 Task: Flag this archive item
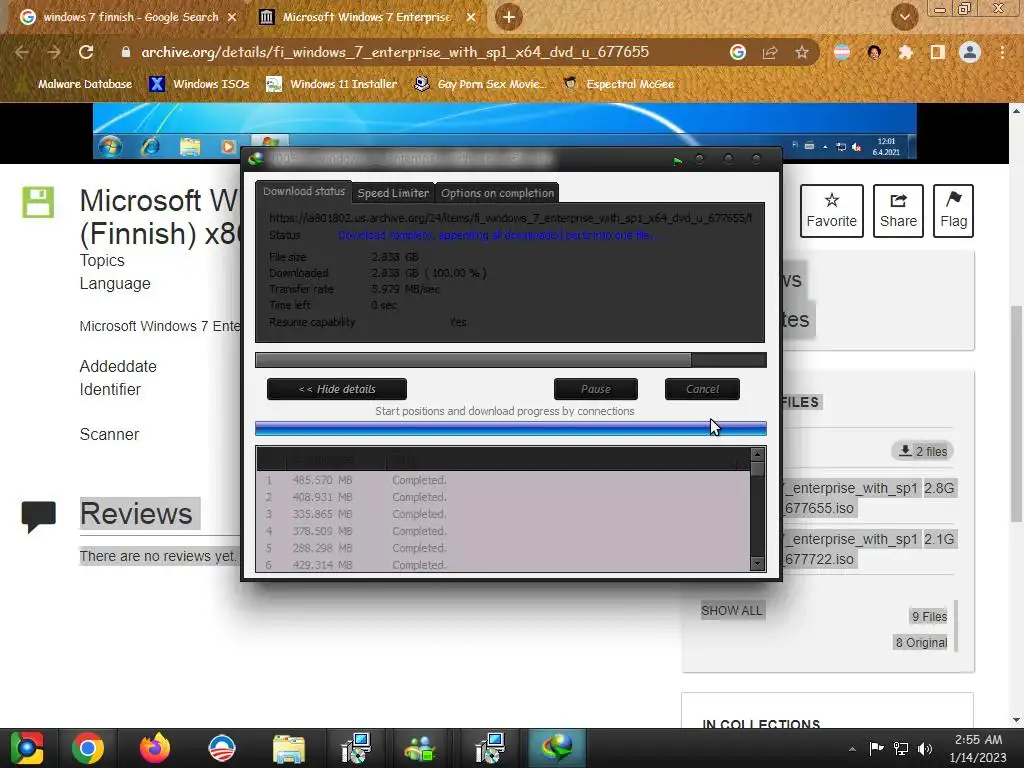click(x=953, y=211)
